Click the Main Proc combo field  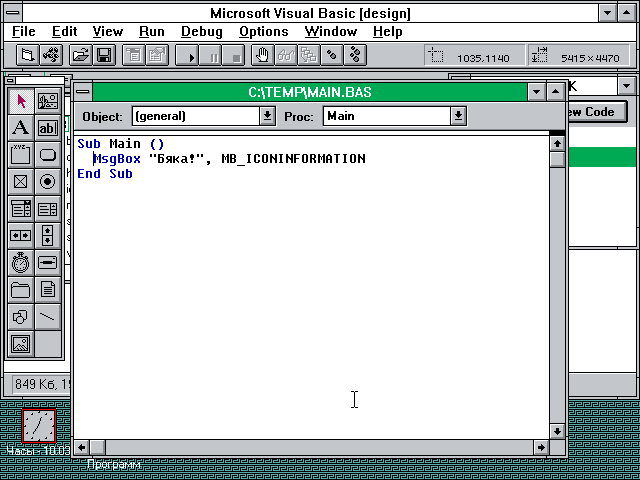(387, 116)
